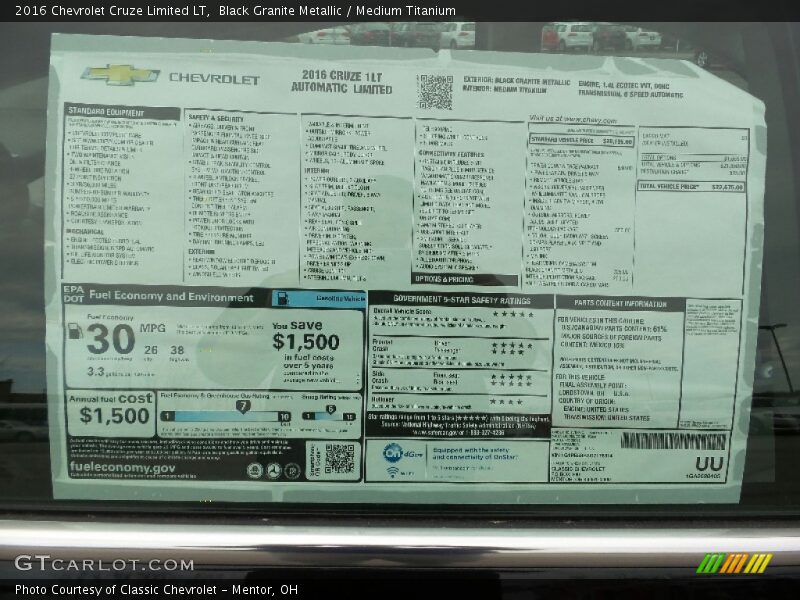This screenshot has width=800, height=600.
Task: Click the 'Photo Courtesy of Classic Chevrolet' caption
Action: 156,589
